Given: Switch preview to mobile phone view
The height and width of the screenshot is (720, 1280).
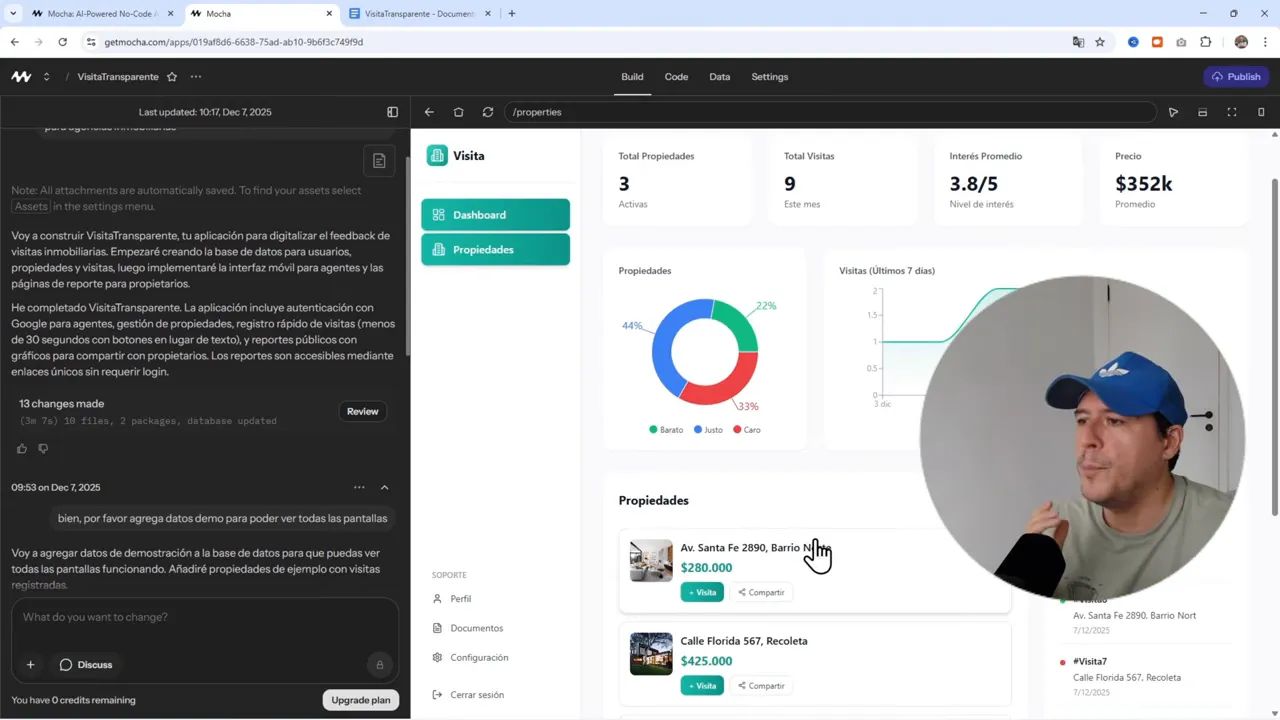Looking at the screenshot, I should click(1261, 112).
